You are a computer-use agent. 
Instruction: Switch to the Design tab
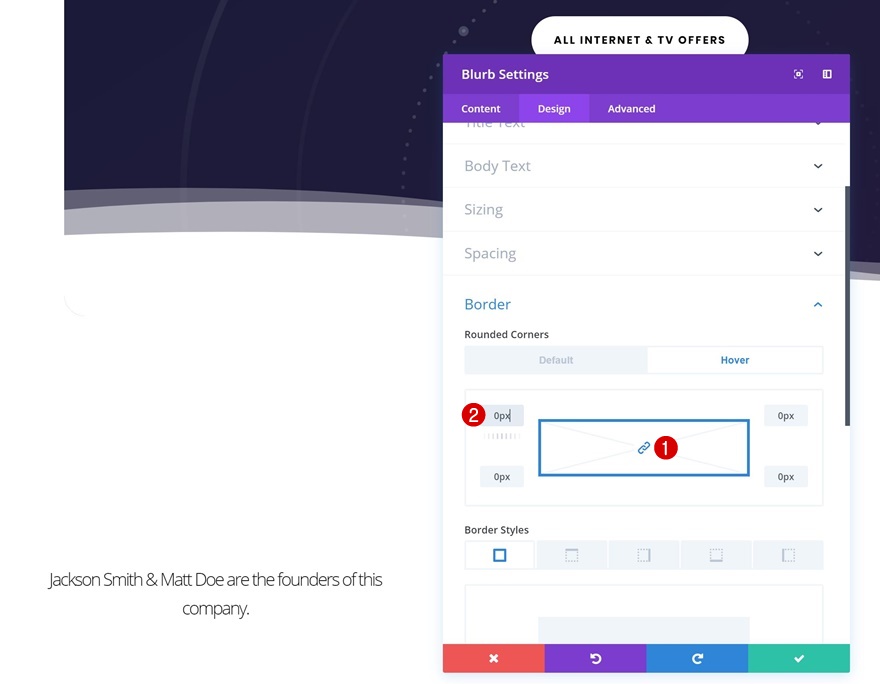[554, 108]
